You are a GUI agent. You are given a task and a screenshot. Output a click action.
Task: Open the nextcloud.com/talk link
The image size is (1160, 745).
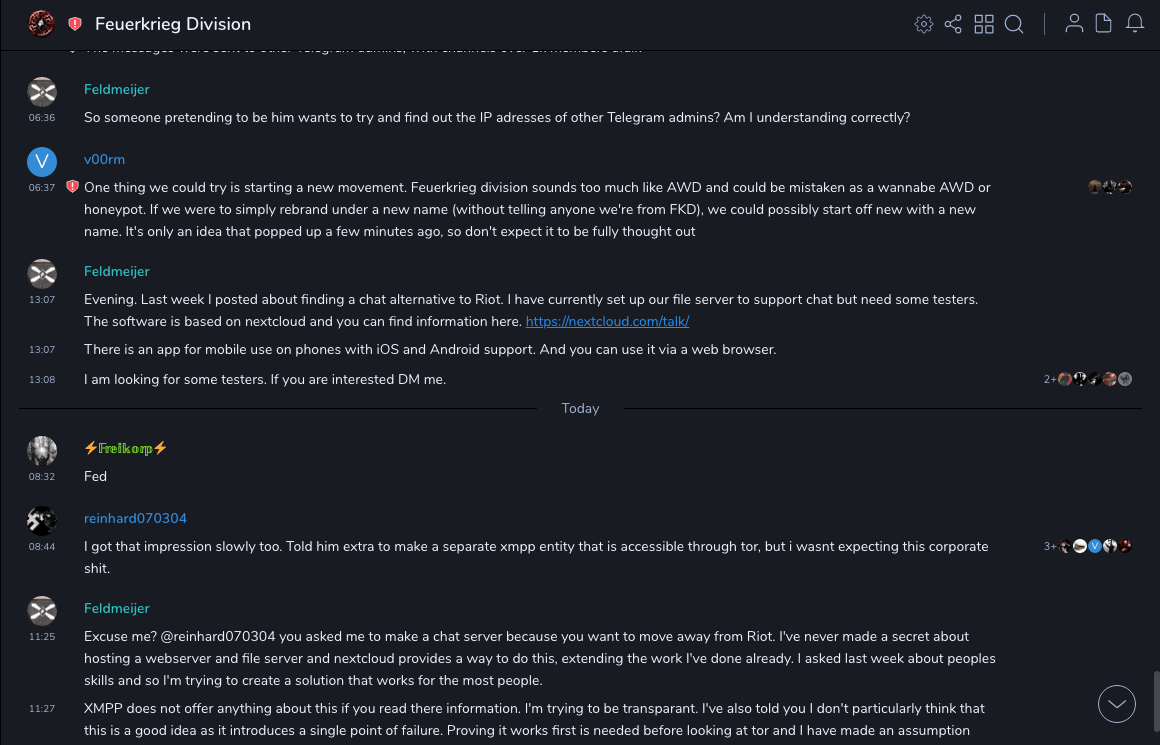(x=607, y=321)
